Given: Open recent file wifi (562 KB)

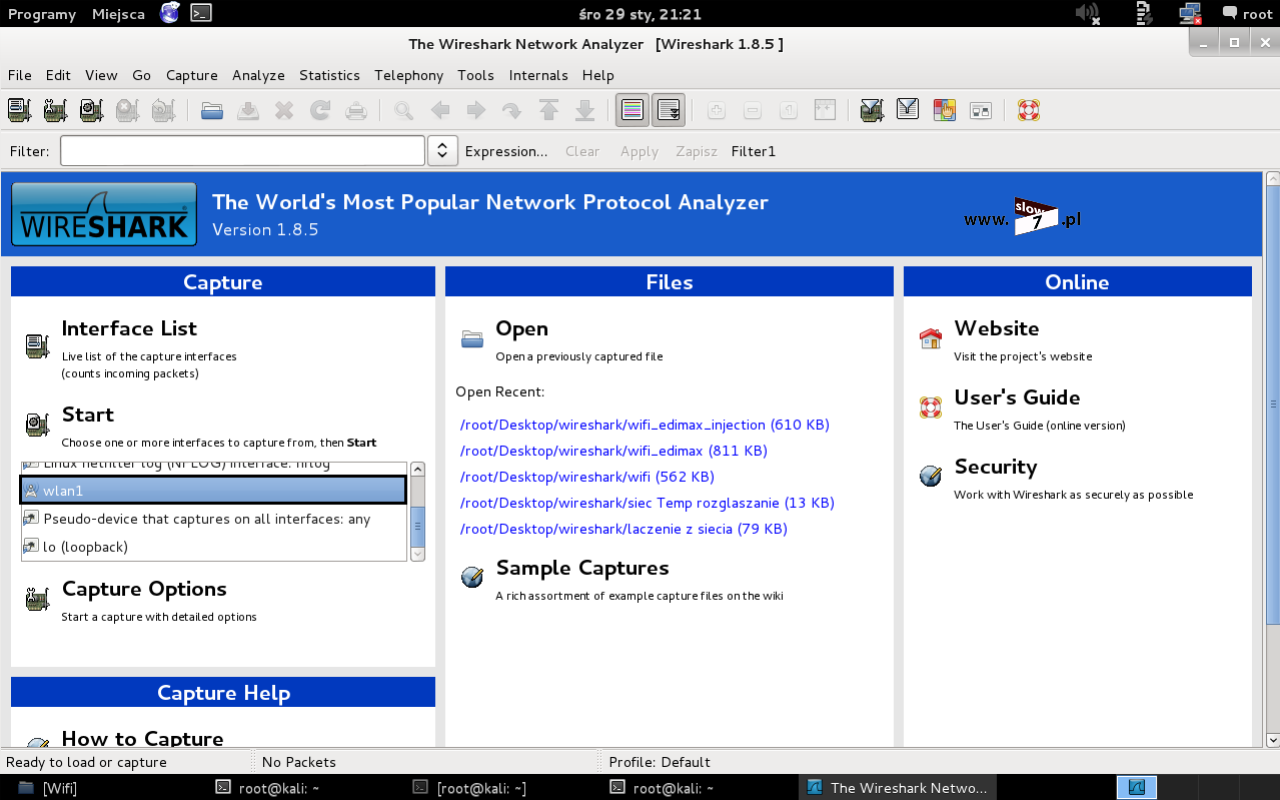Looking at the screenshot, I should click(x=587, y=476).
